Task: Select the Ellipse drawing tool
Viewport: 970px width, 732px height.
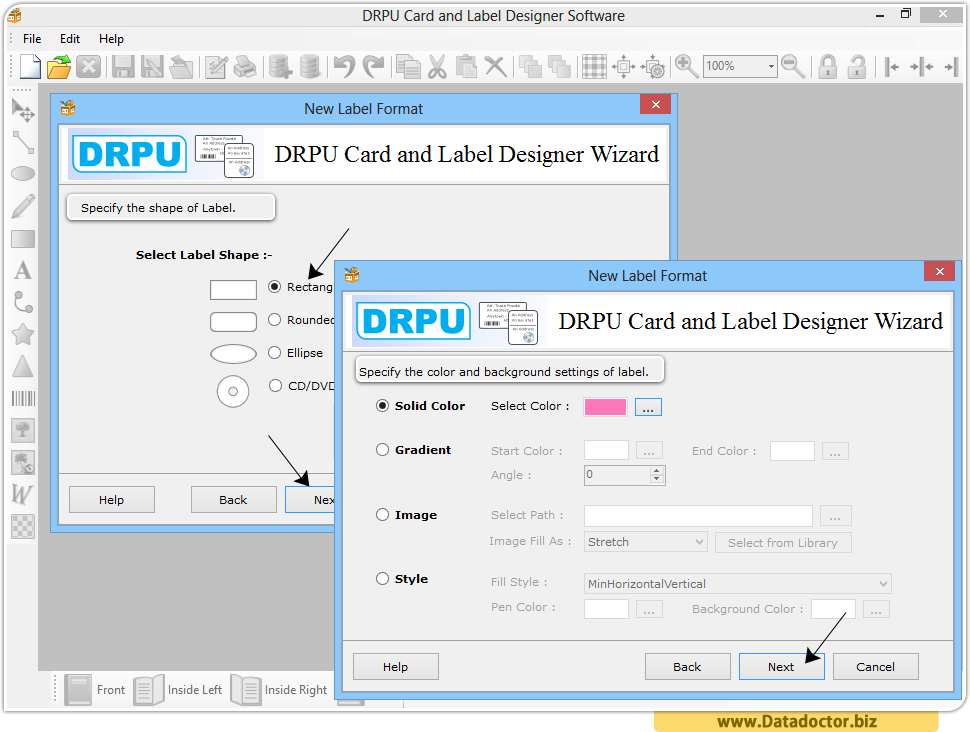Action: point(22,173)
